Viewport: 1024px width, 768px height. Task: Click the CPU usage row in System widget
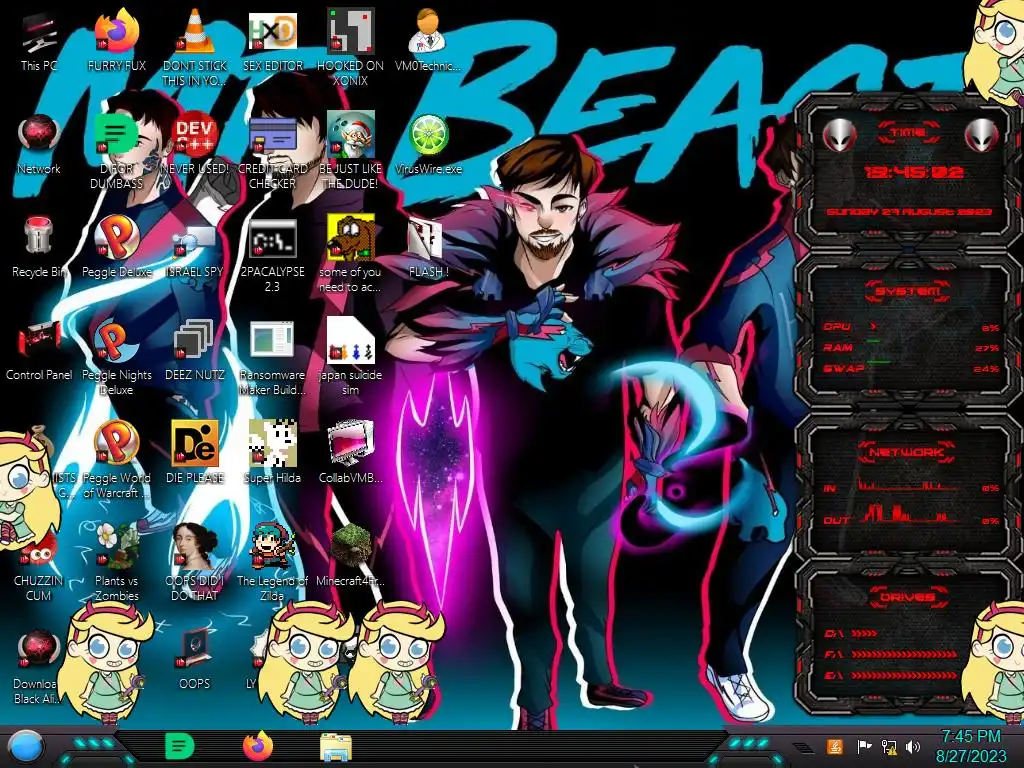click(x=911, y=327)
